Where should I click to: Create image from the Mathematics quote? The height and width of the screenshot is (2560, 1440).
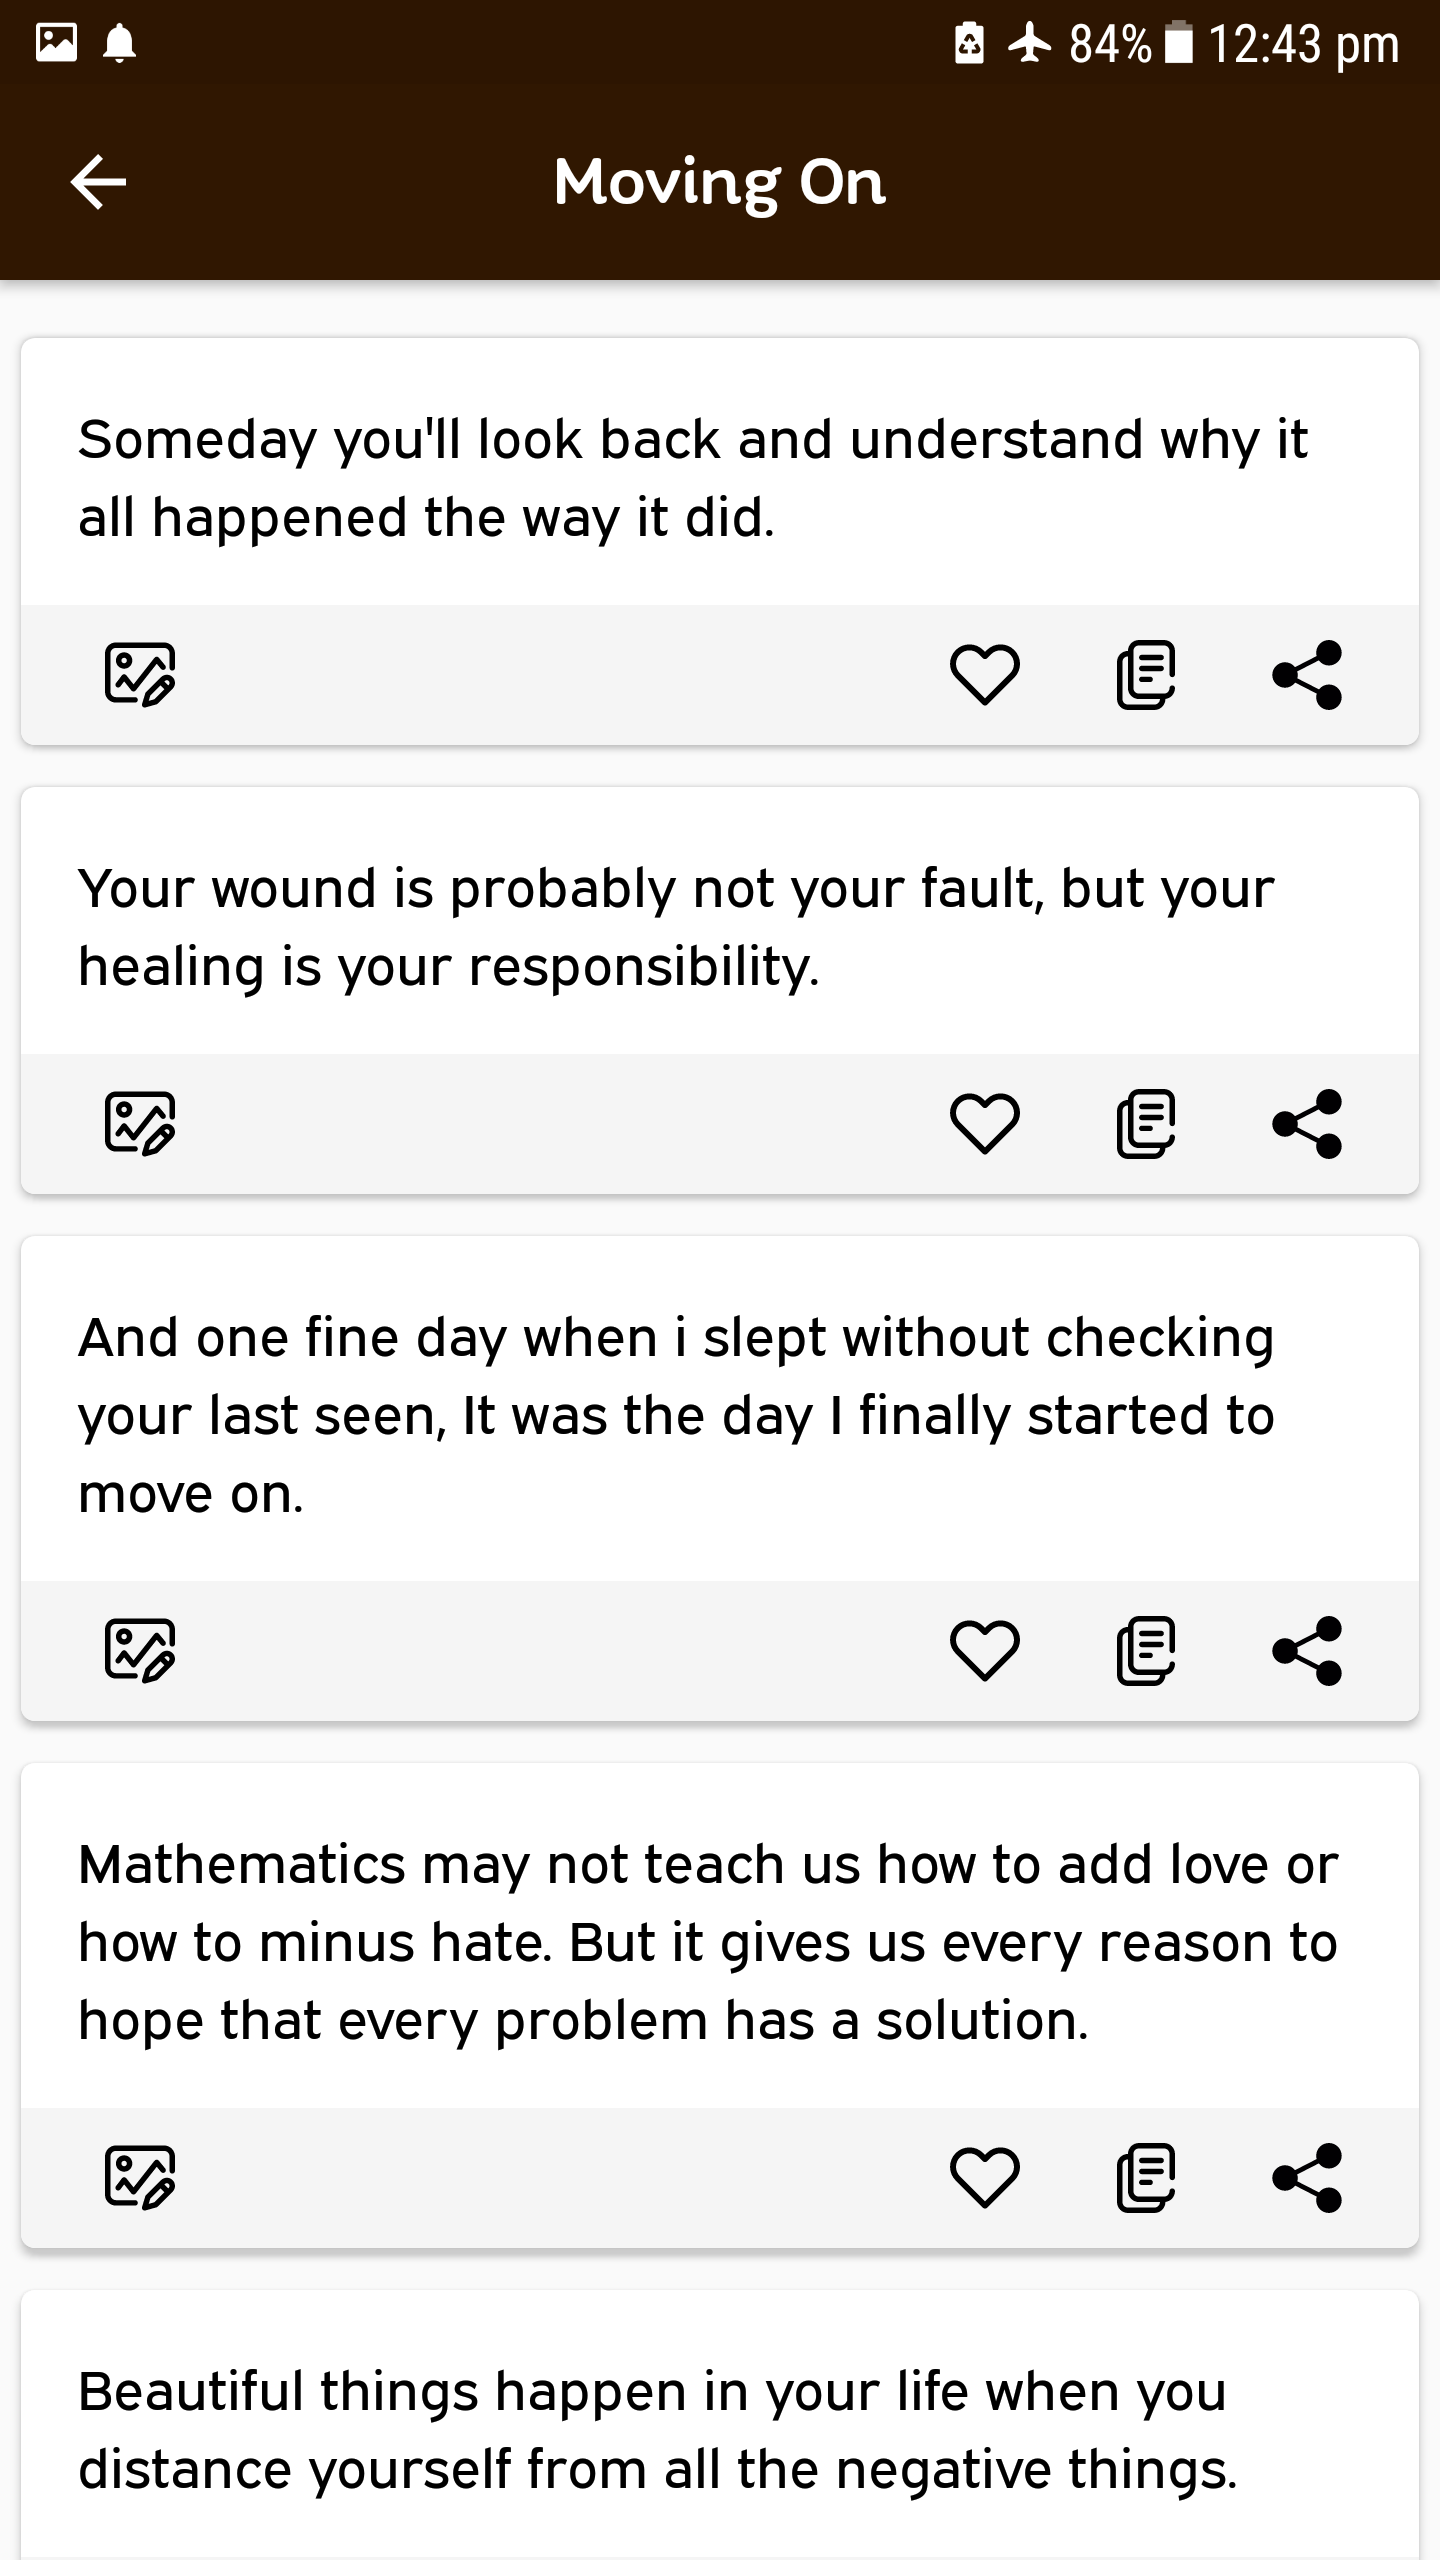click(140, 2178)
